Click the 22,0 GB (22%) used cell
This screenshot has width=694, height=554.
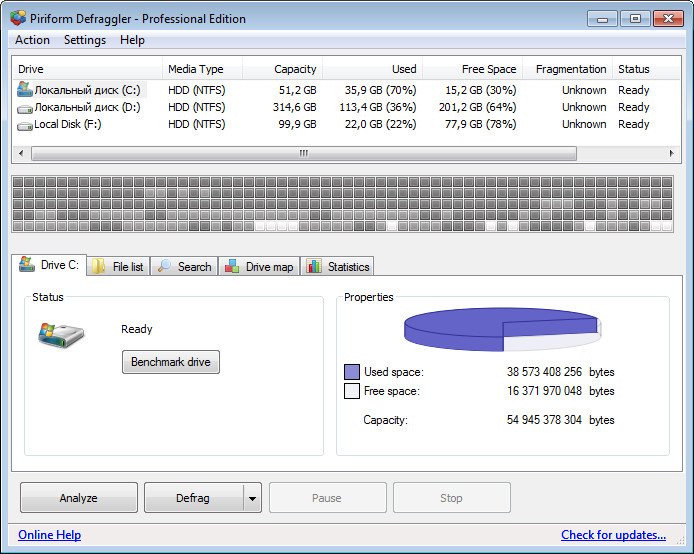coord(381,124)
